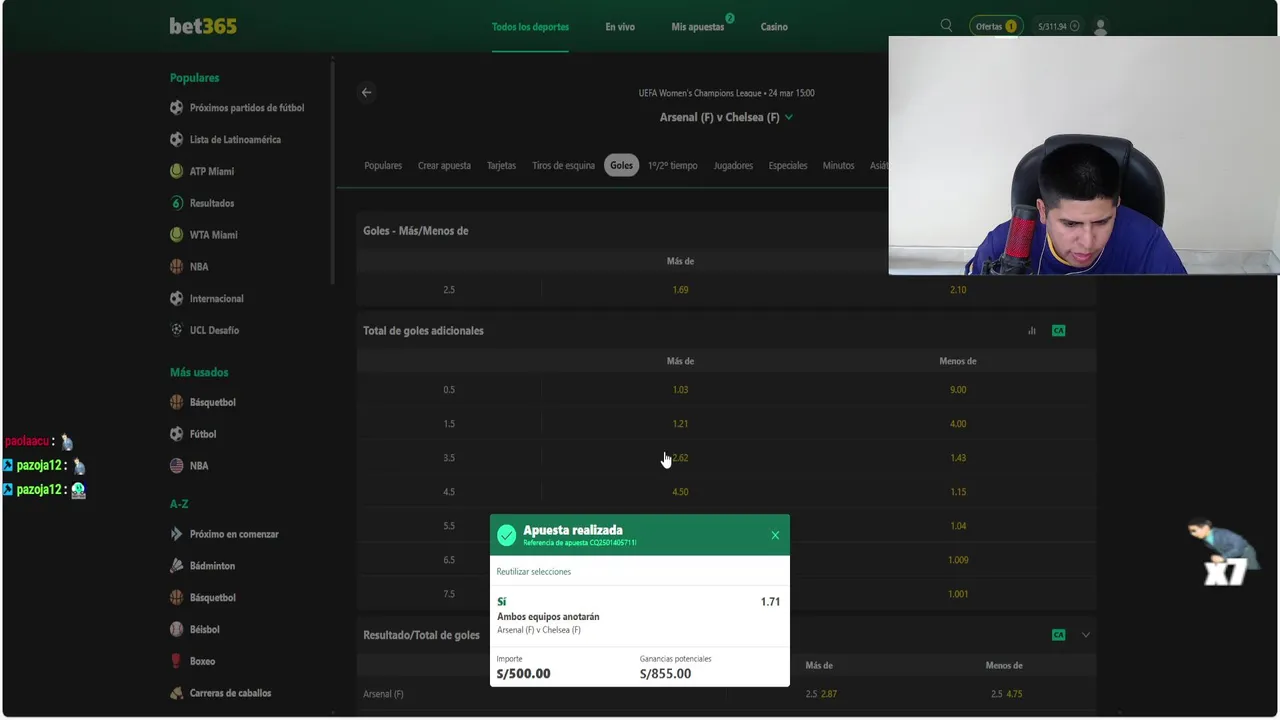Select Arsenal (F) Más de 2.5 odds 2.87

[819, 694]
